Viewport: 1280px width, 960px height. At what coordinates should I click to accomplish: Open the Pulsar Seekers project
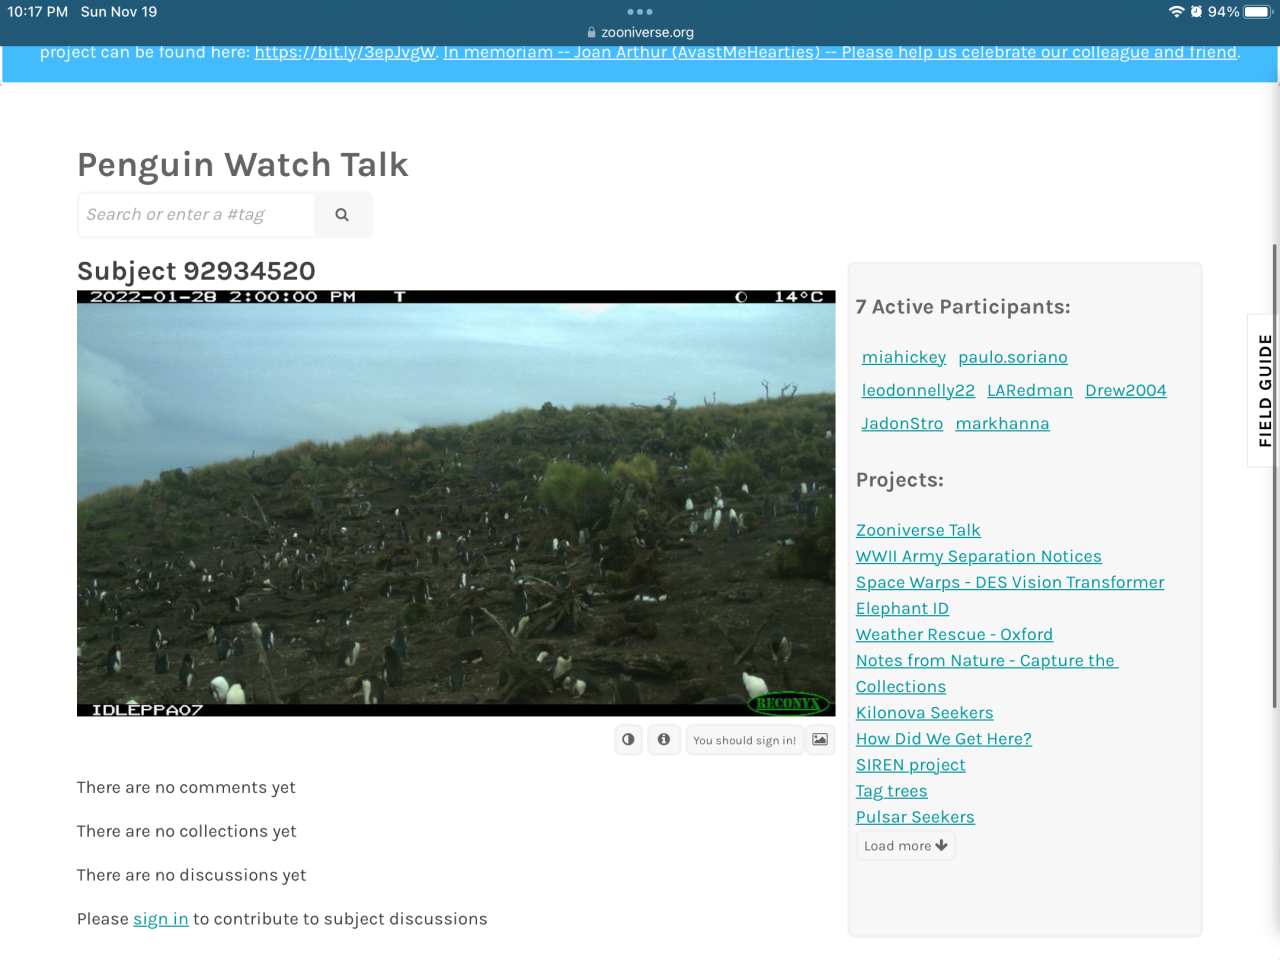[915, 816]
